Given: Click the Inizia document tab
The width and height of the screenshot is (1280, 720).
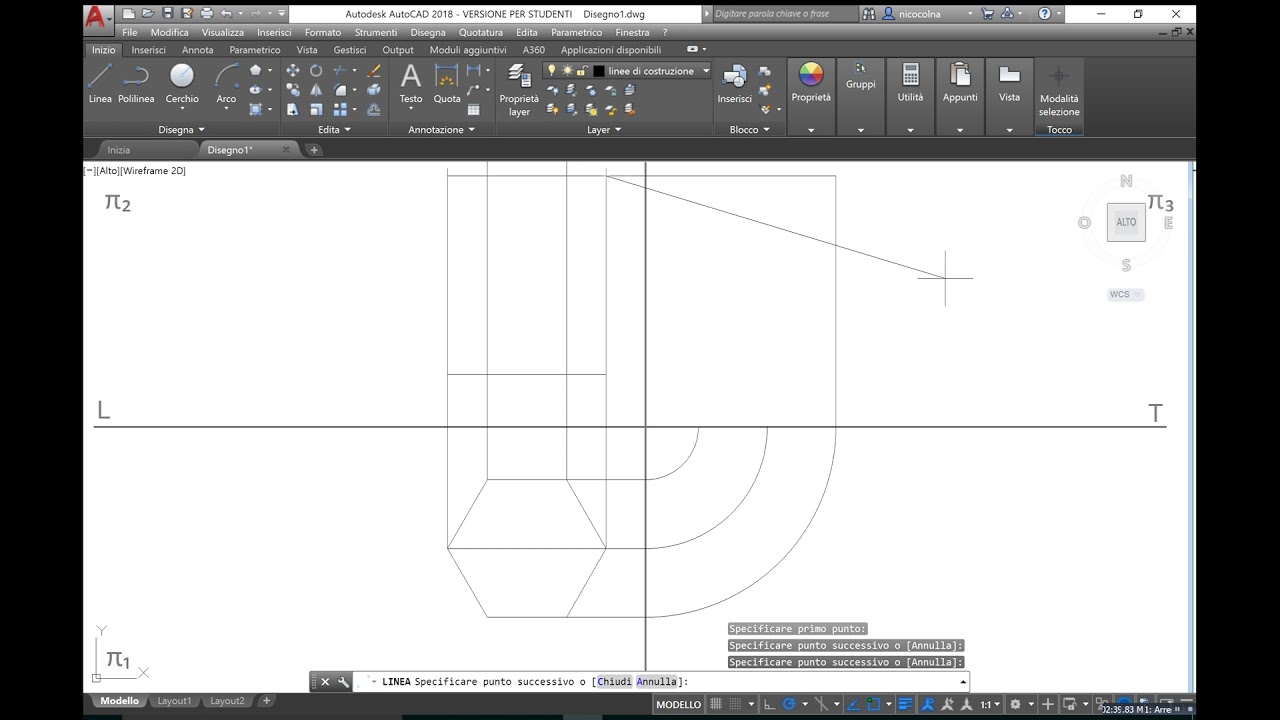Looking at the screenshot, I should click(119, 150).
